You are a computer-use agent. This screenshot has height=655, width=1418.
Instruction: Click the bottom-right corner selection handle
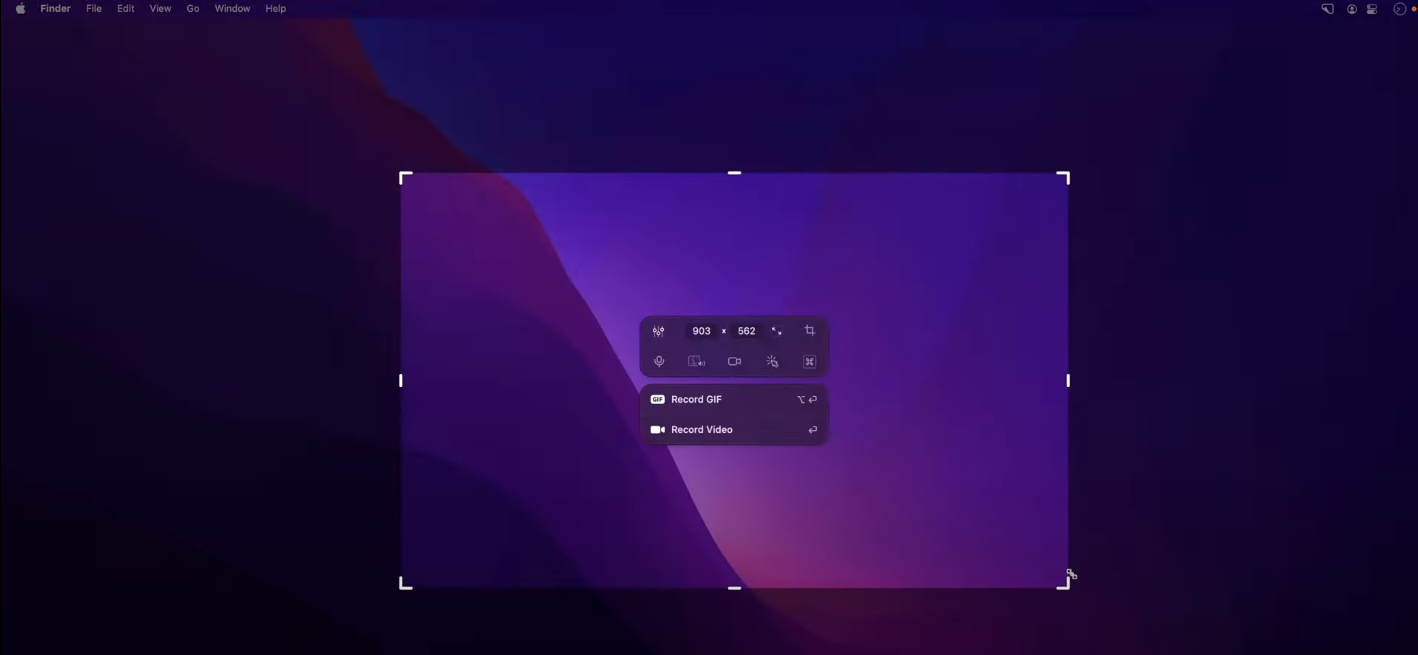click(1064, 584)
